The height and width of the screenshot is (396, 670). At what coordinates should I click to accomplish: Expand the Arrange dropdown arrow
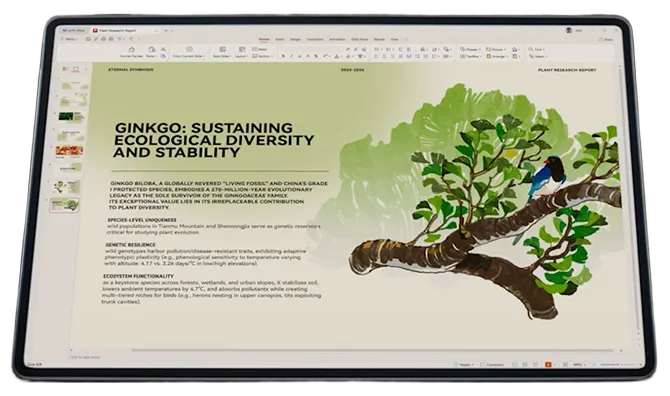click(x=507, y=56)
